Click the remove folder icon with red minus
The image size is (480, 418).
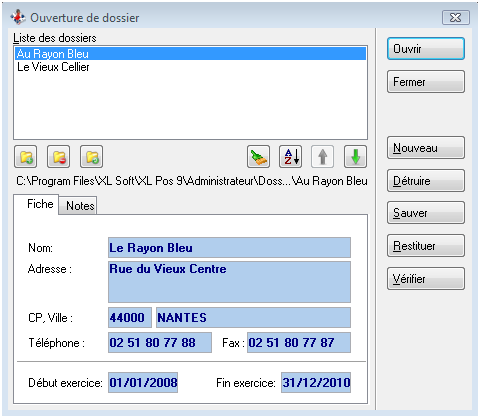[x=58, y=156]
